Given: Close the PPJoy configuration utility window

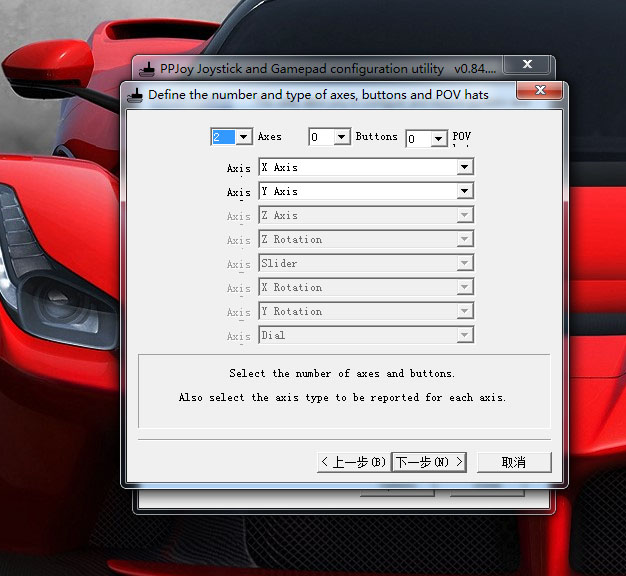Looking at the screenshot, I should click(x=527, y=64).
